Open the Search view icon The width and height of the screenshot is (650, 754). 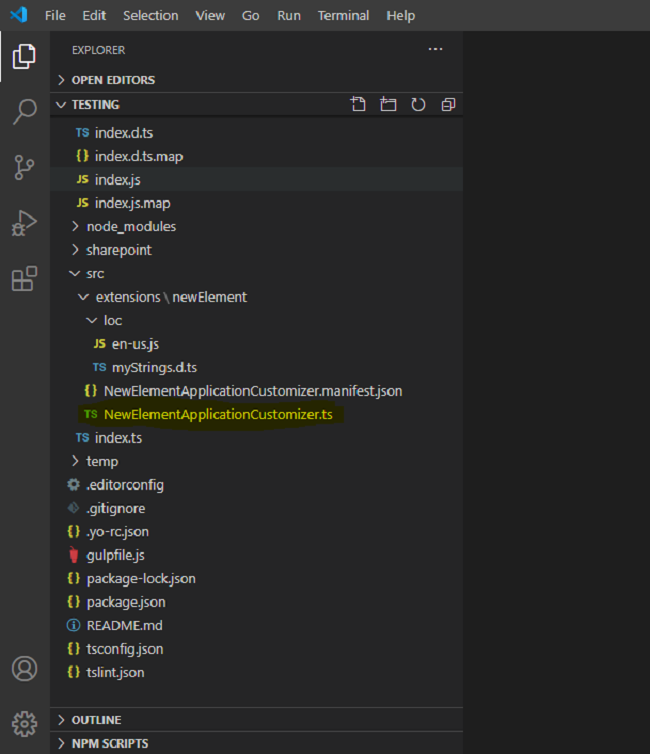pos(24,112)
